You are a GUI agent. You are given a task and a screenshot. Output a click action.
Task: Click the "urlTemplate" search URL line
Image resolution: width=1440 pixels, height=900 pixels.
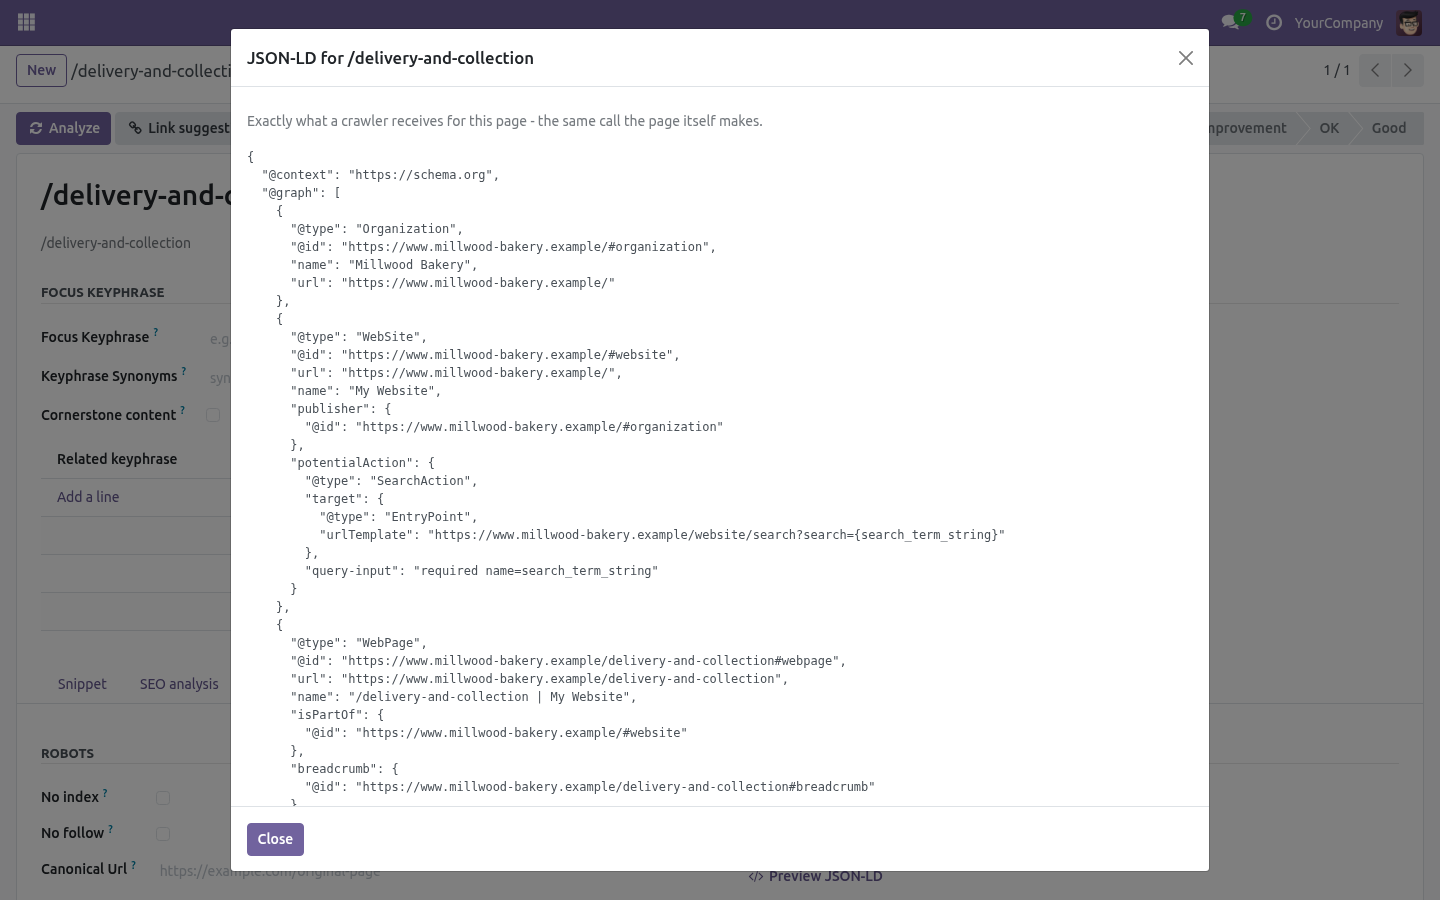662,535
